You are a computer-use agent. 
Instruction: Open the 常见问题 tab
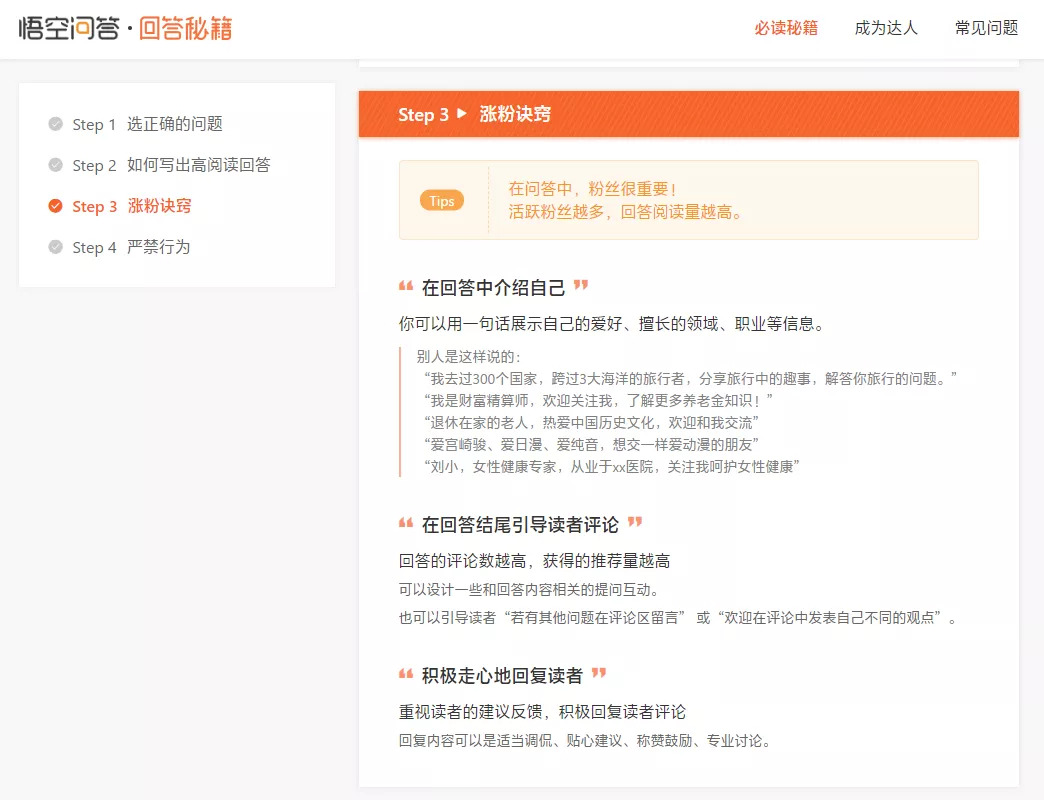click(986, 28)
